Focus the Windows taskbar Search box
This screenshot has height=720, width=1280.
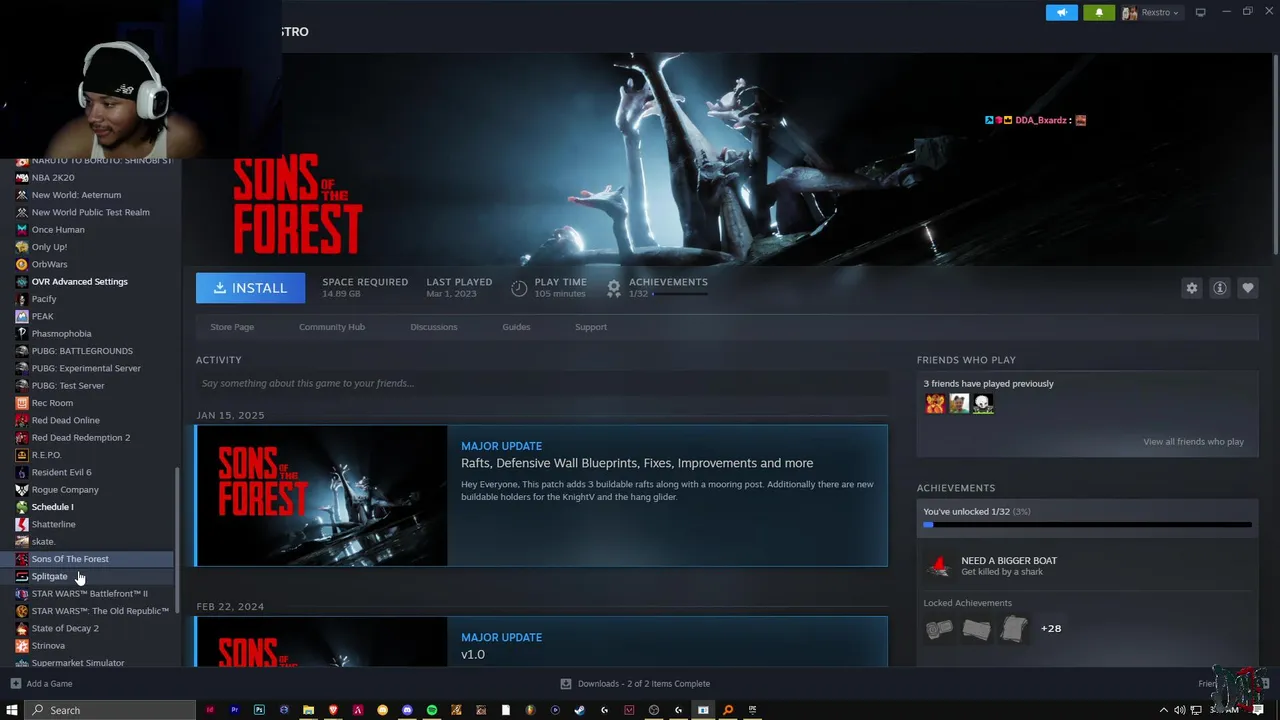click(x=111, y=710)
